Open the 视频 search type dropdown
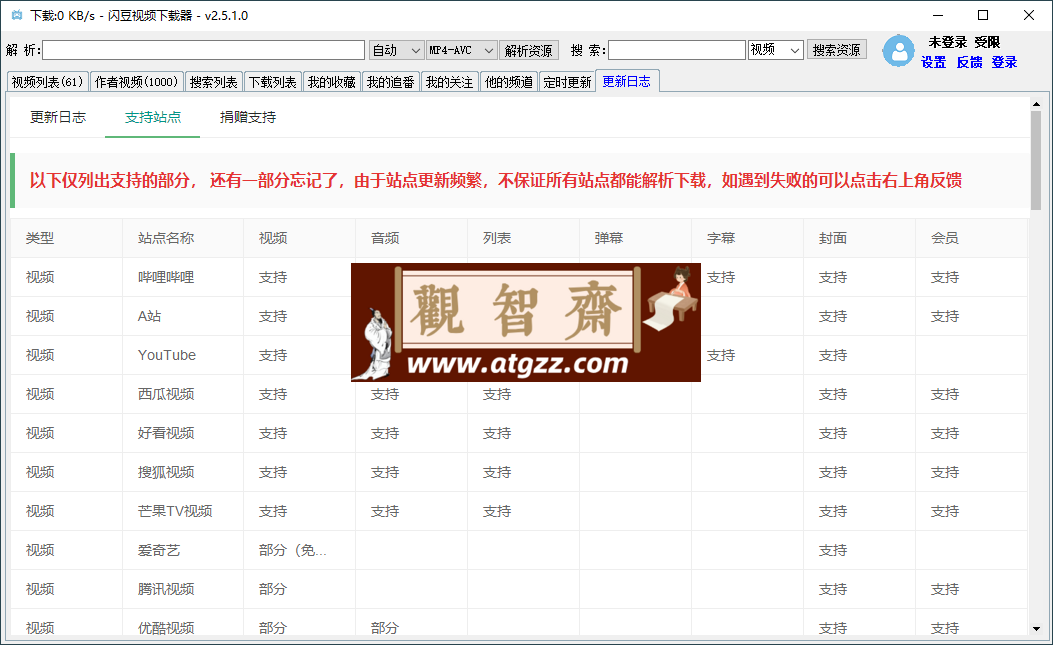The image size is (1053, 645). click(776, 50)
